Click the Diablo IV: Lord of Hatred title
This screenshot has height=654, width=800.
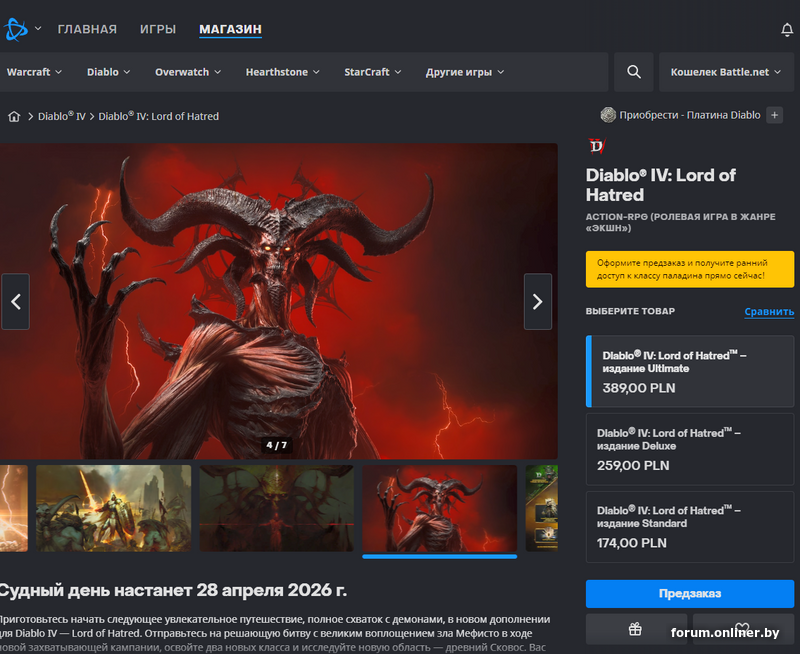pyautogui.click(x=660, y=185)
